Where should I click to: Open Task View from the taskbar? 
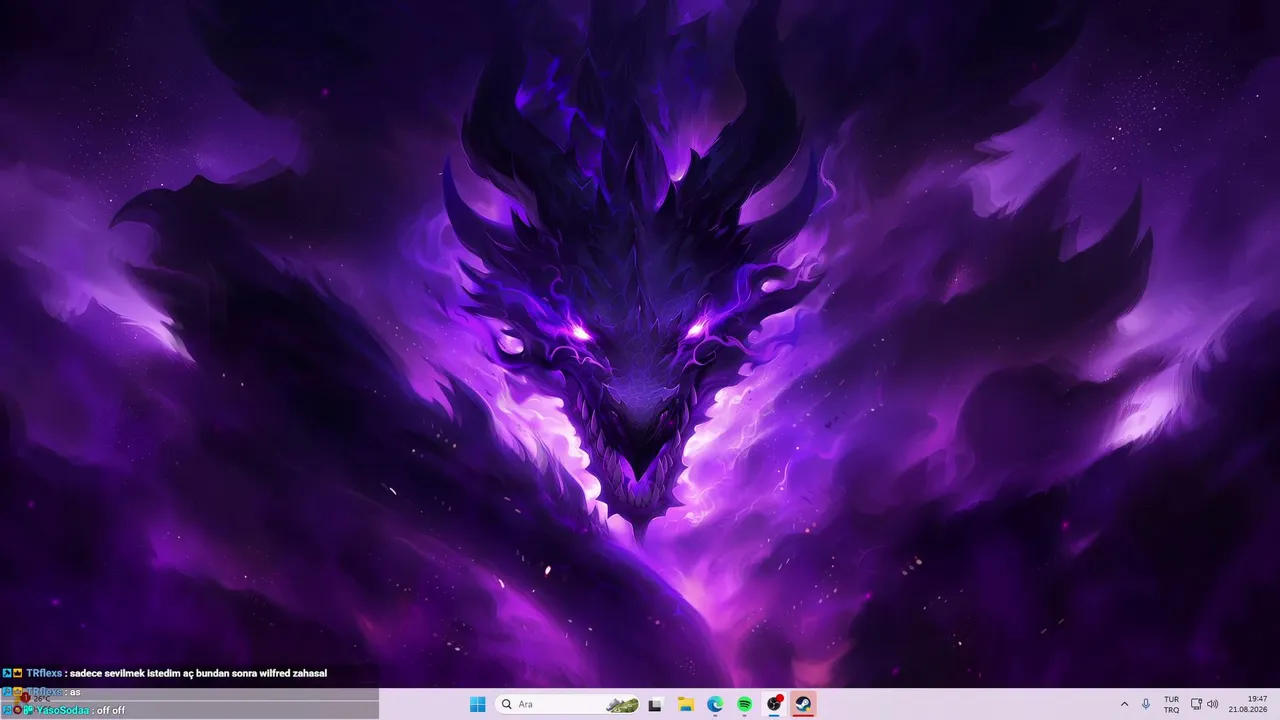pyautogui.click(x=655, y=704)
